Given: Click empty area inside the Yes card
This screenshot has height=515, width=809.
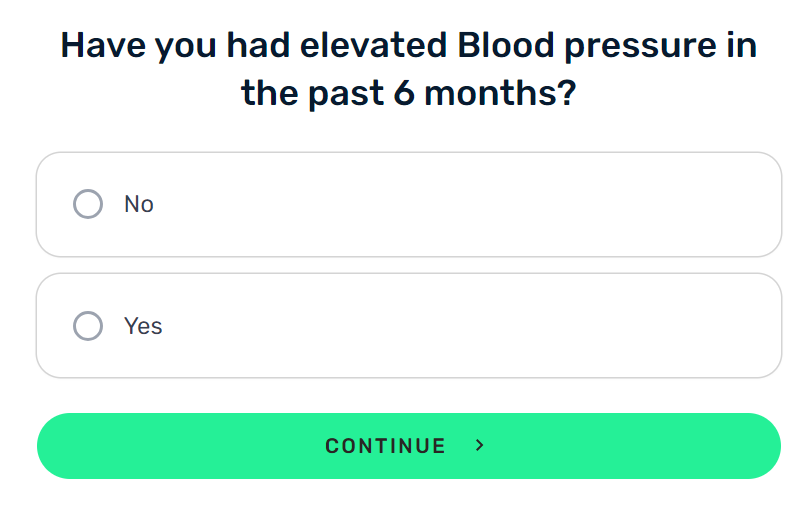Looking at the screenshot, I should point(464,326).
